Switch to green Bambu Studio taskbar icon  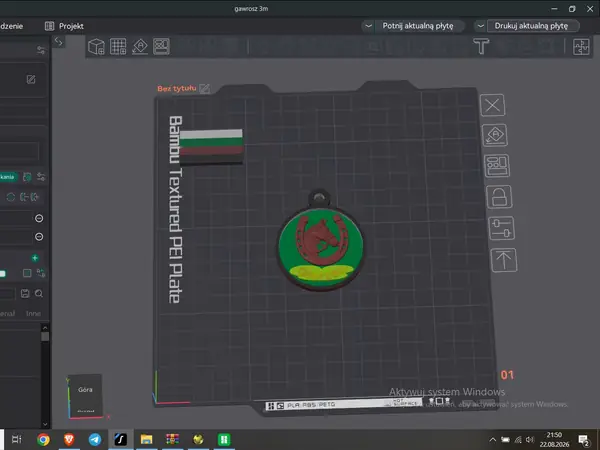[x=224, y=439]
